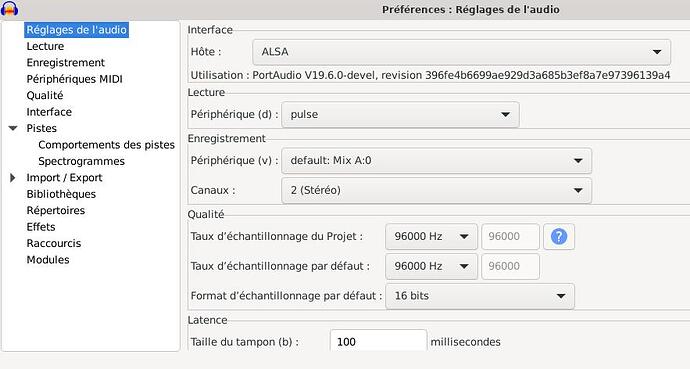Open the Spectrogrammes settings page
The image size is (690, 369).
[81, 161]
